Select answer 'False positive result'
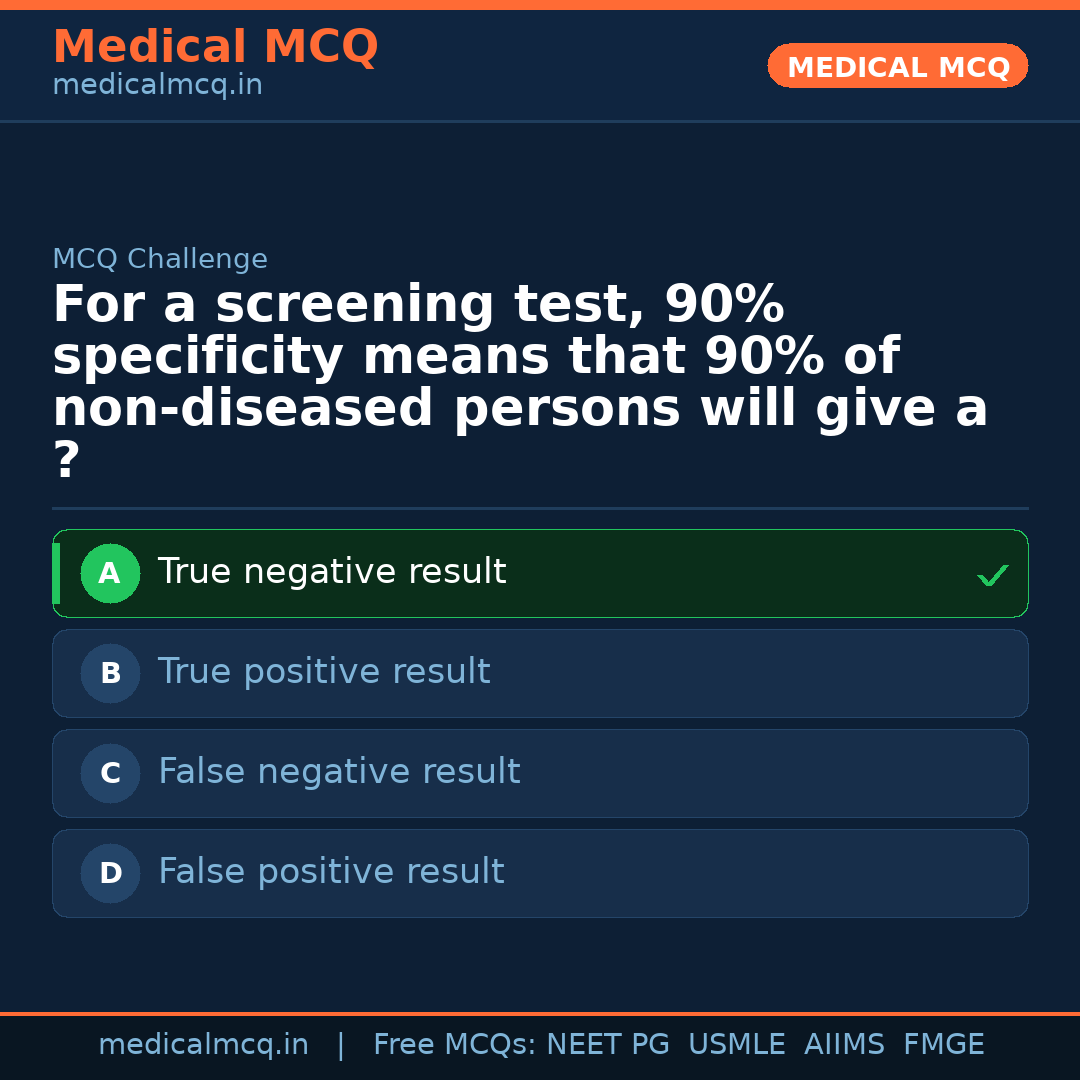 coord(330,871)
